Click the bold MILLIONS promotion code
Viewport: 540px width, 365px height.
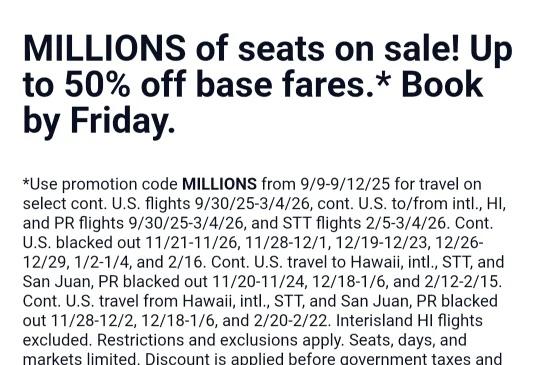pos(219,184)
